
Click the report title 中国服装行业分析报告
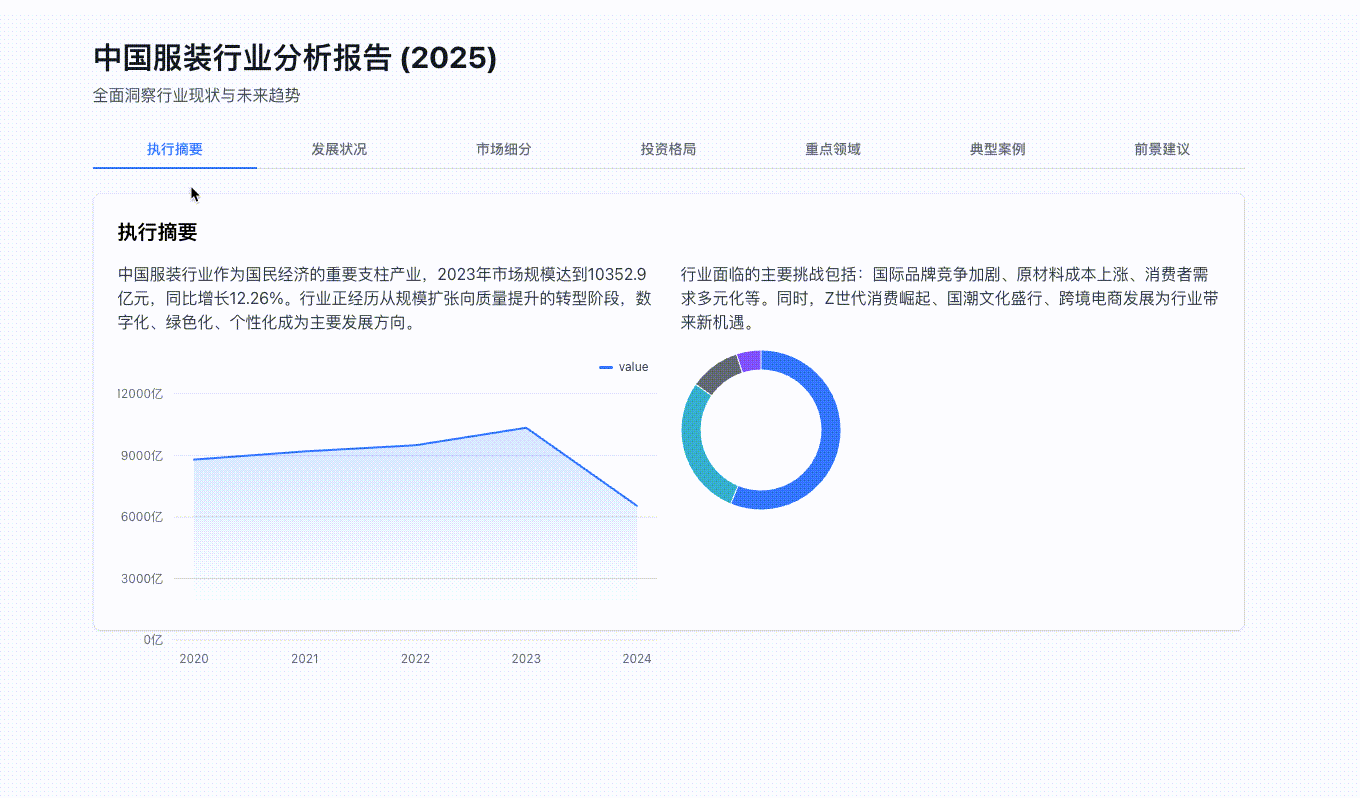point(292,59)
